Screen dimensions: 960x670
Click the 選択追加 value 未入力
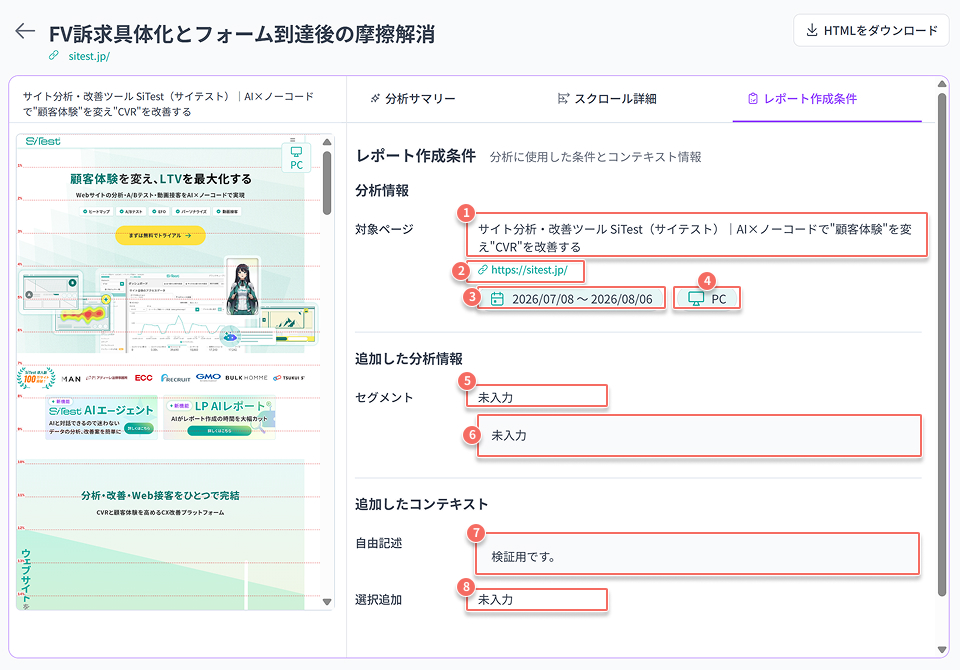(x=495, y=600)
